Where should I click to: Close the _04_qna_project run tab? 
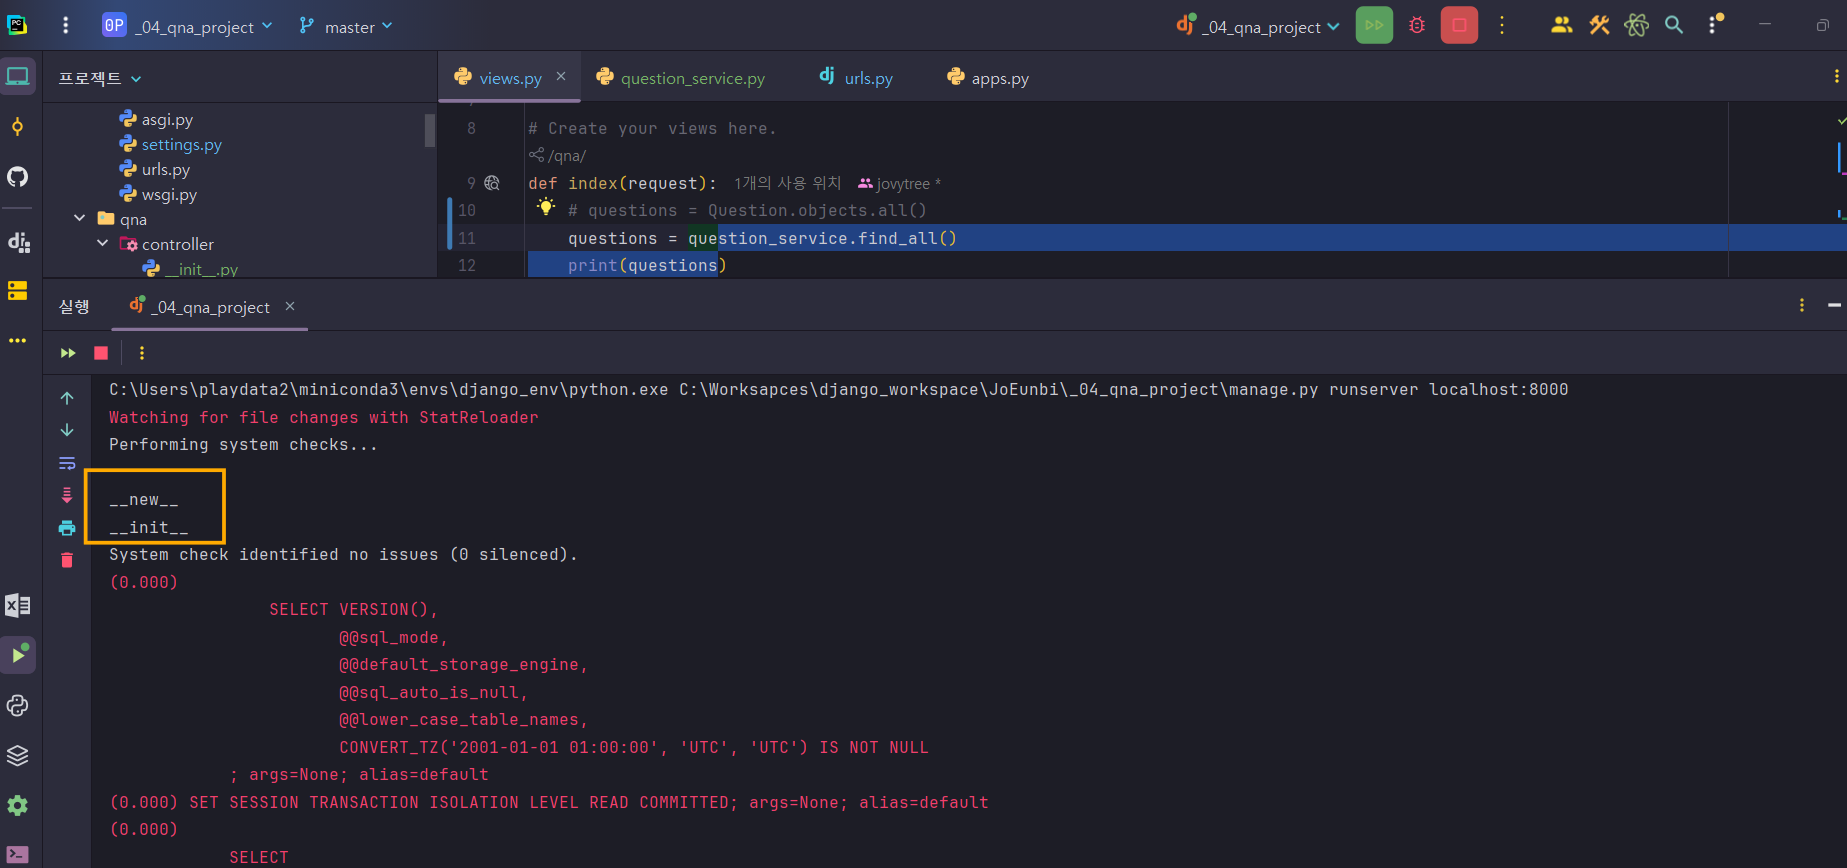click(290, 306)
